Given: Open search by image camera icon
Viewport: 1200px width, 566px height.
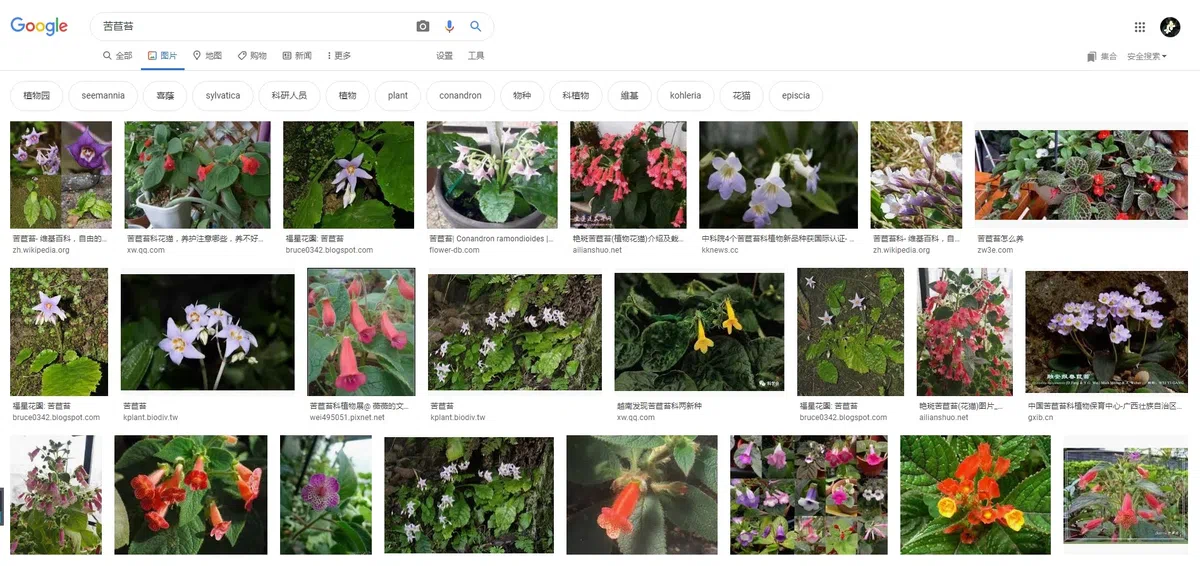Looking at the screenshot, I should pos(423,27).
